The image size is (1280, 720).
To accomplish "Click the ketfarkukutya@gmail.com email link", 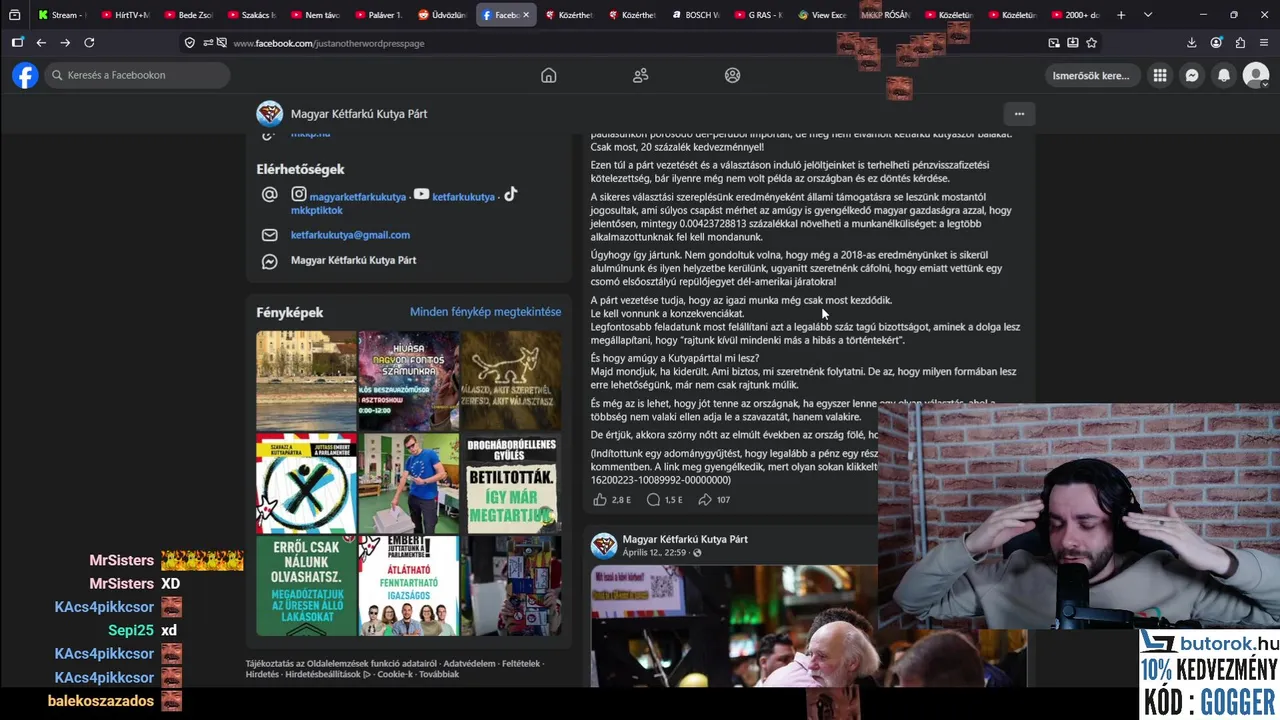I will (350, 235).
